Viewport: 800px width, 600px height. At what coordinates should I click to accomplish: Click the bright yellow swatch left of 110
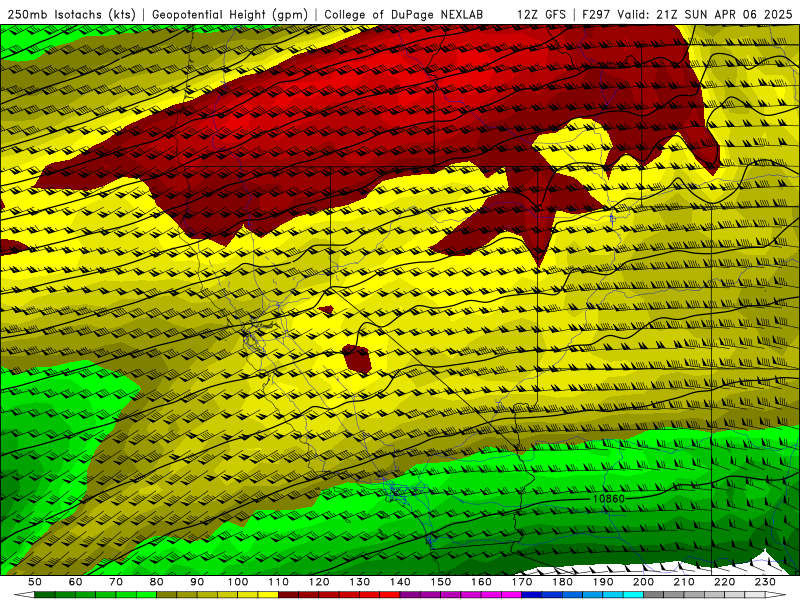(x=268, y=595)
